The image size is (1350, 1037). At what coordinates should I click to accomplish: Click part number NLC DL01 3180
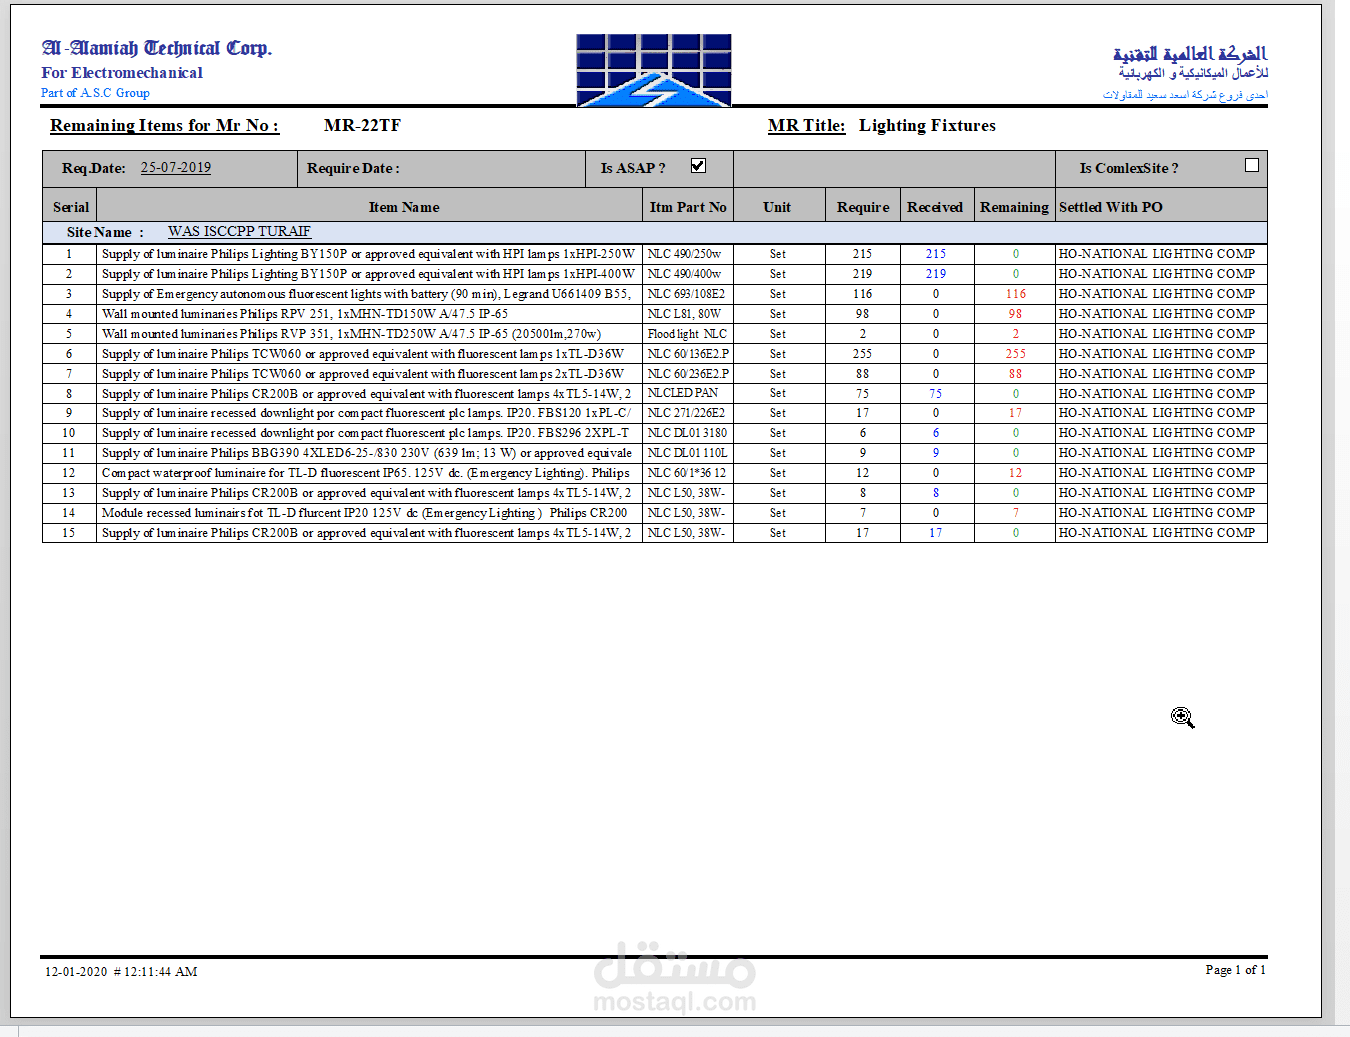[687, 433]
